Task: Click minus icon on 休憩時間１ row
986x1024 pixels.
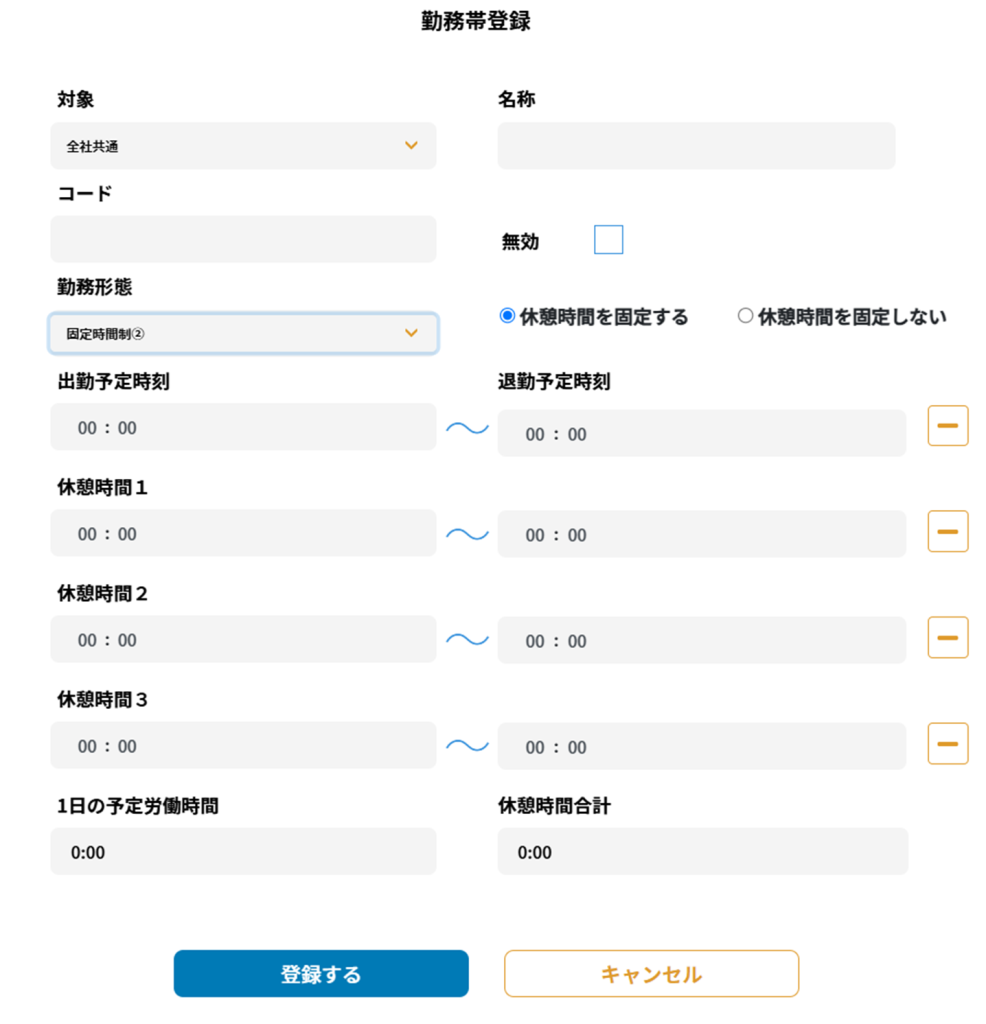Action: [x=947, y=531]
